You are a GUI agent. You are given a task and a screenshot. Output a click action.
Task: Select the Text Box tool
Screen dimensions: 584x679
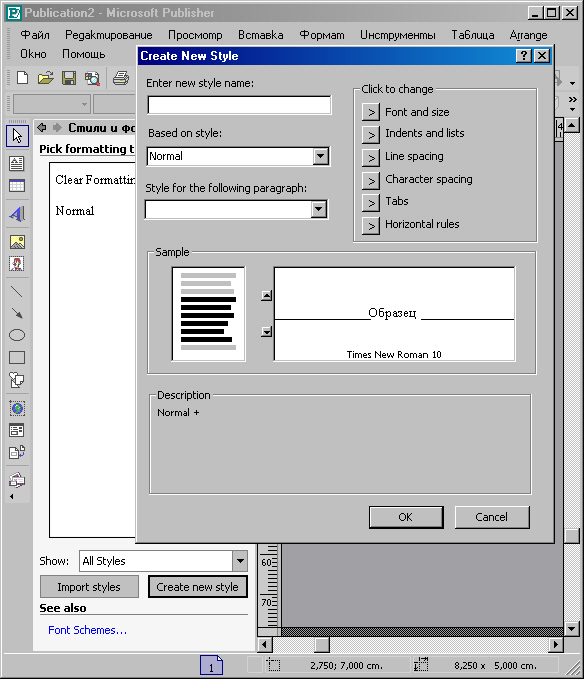click(x=17, y=164)
